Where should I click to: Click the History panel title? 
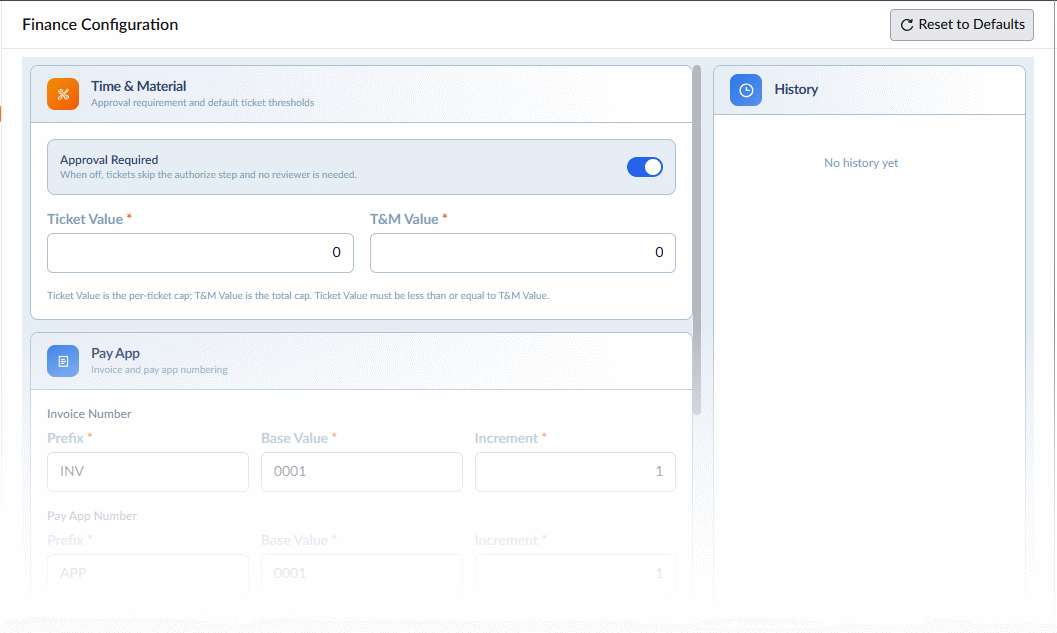[796, 89]
